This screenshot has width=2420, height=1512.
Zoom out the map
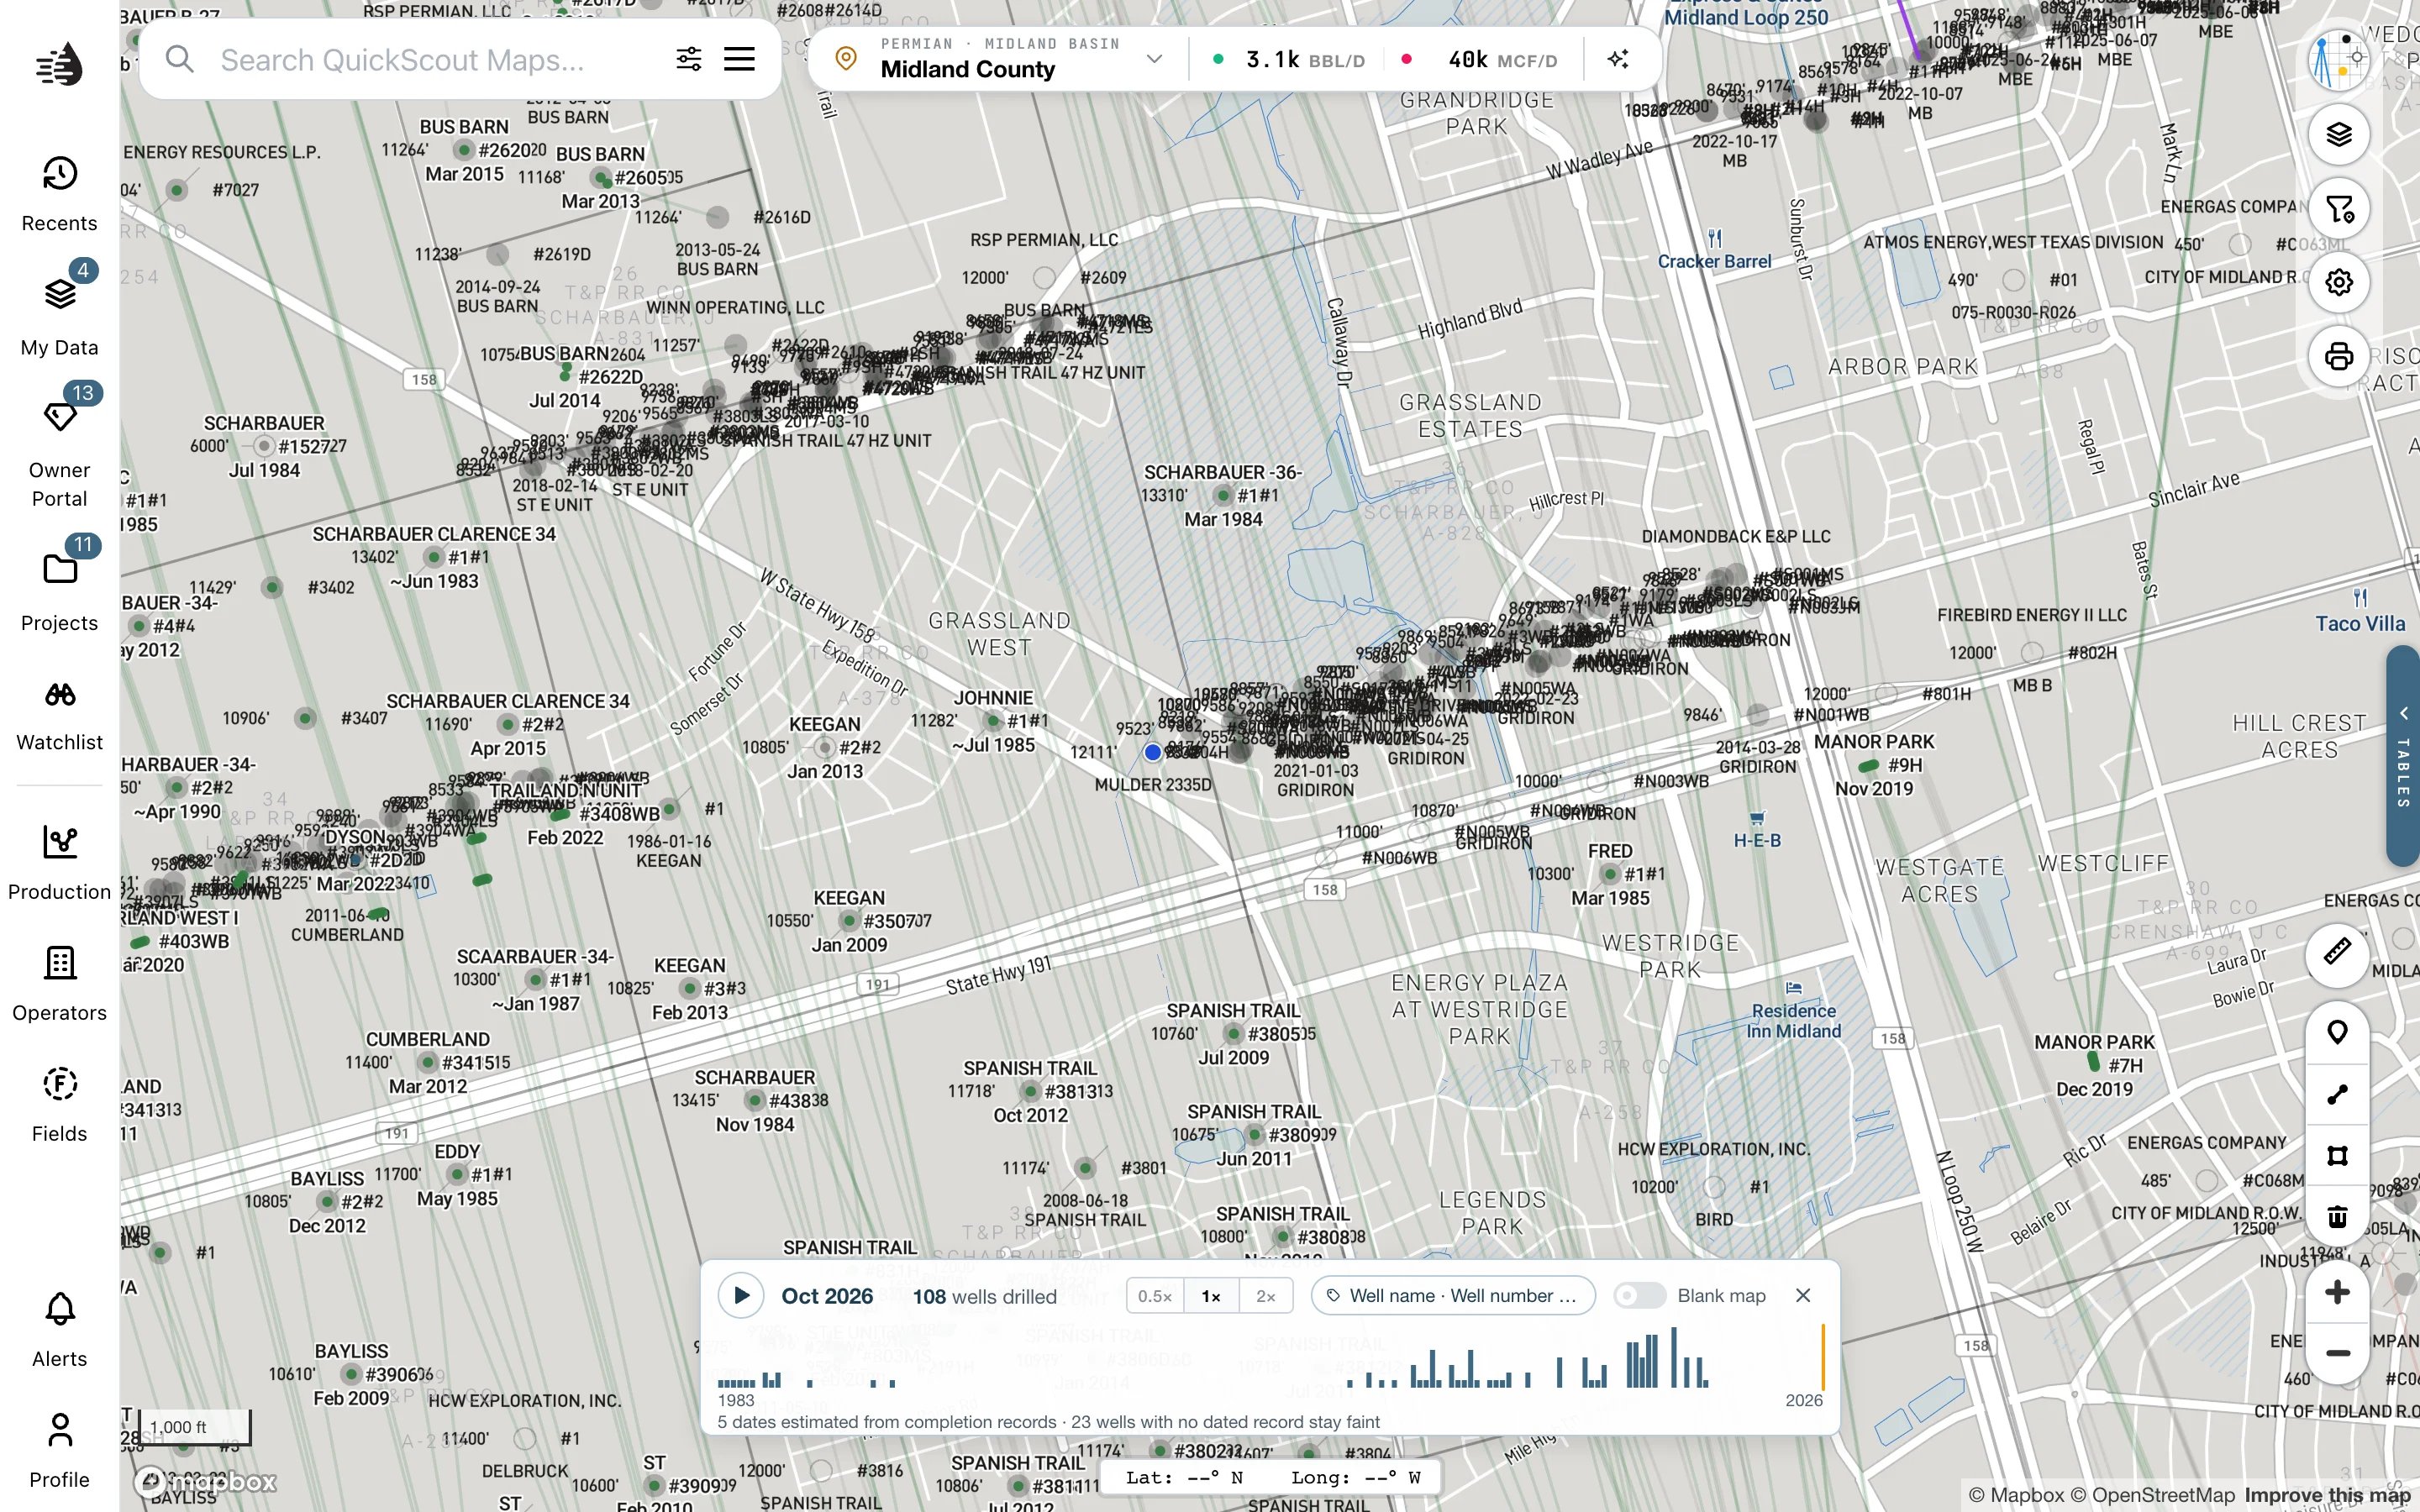coord(2337,1353)
